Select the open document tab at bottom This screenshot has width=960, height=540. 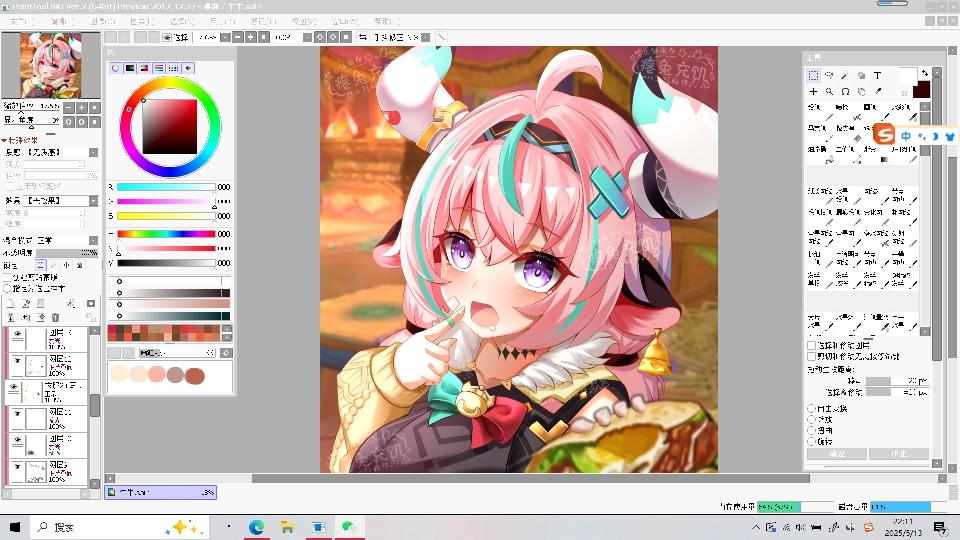pos(160,492)
